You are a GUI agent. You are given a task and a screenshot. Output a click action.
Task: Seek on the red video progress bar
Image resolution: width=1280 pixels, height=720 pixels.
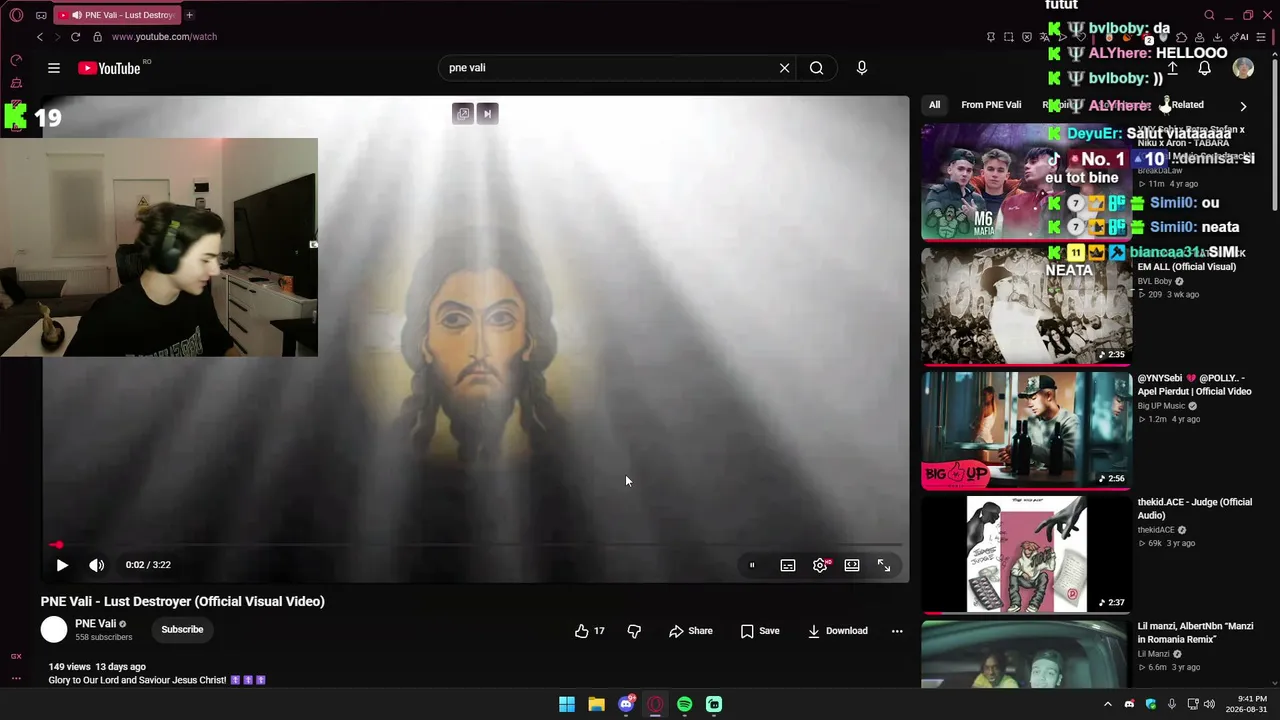(476, 545)
